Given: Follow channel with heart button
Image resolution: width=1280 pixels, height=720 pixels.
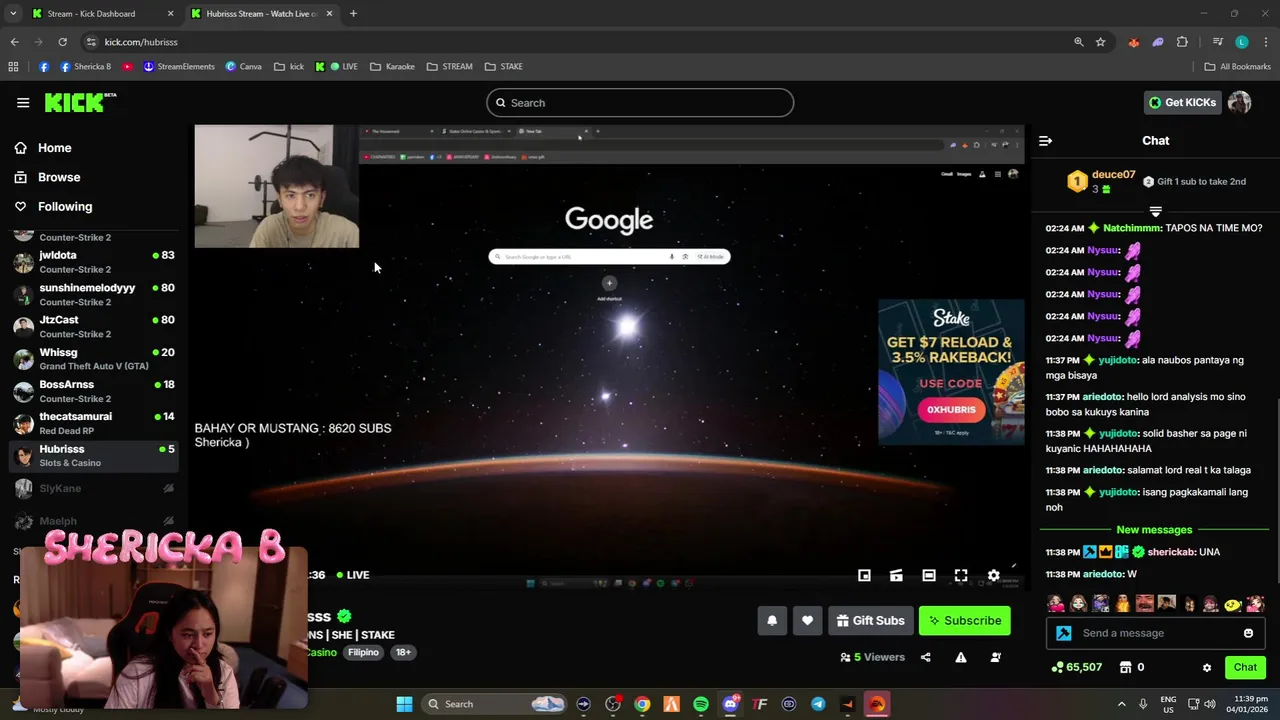Looking at the screenshot, I should (807, 621).
